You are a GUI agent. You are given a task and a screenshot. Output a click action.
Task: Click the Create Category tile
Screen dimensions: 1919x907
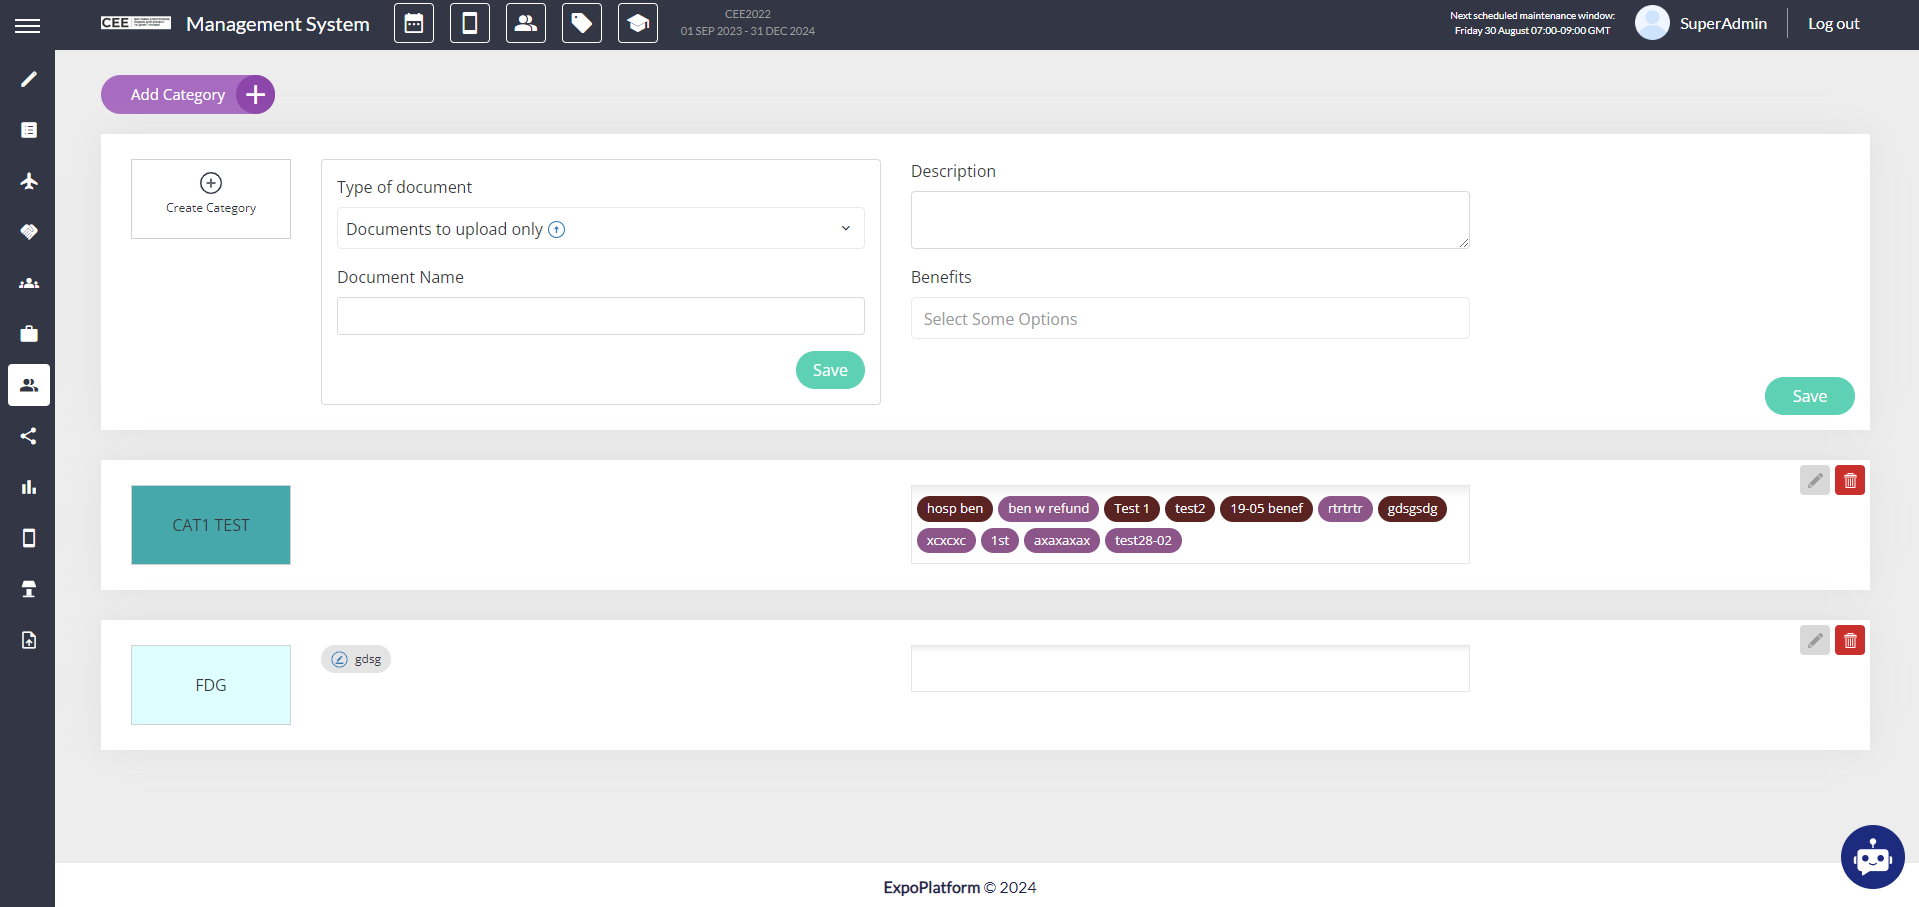click(211, 198)
